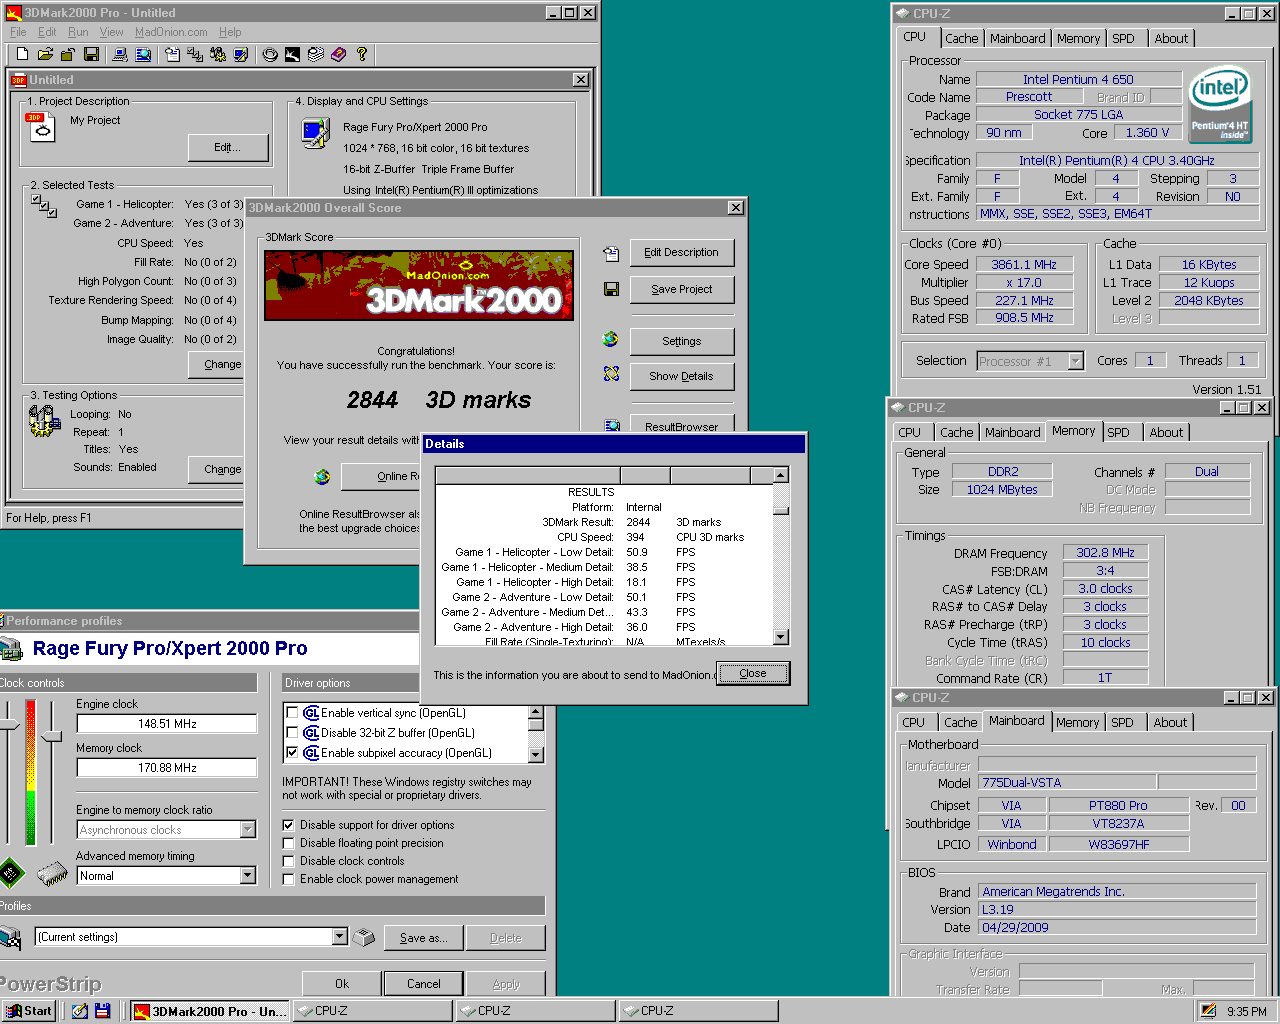Click the purple help book toolbar icon
Viewport: 1280px width, 1024px height.
point(338,54)
